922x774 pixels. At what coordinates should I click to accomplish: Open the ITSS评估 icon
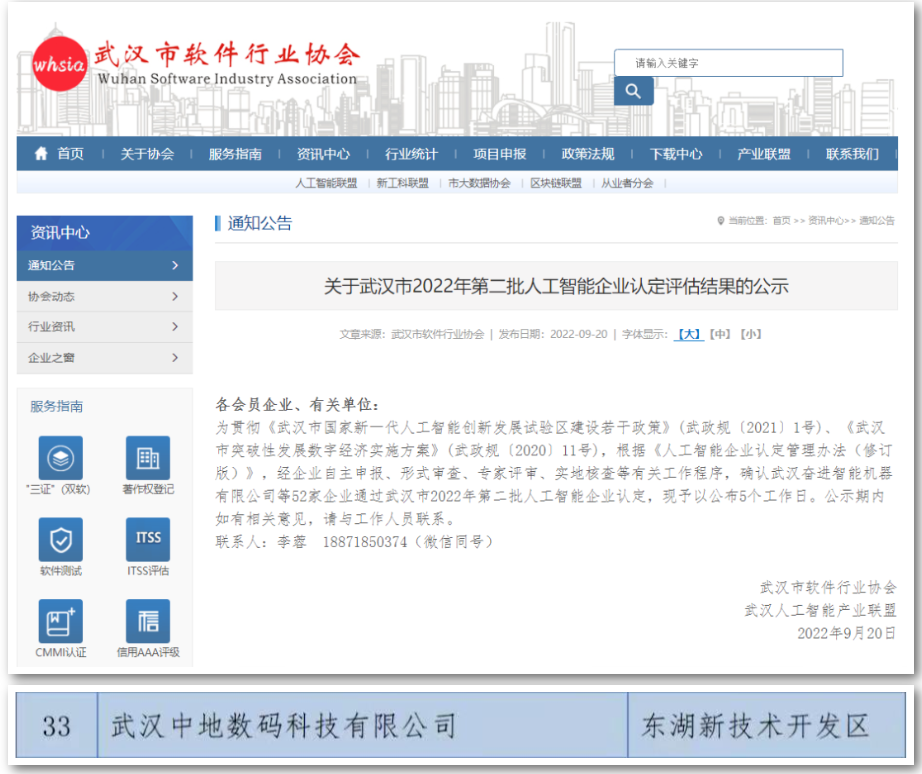[x=148, y=539]
